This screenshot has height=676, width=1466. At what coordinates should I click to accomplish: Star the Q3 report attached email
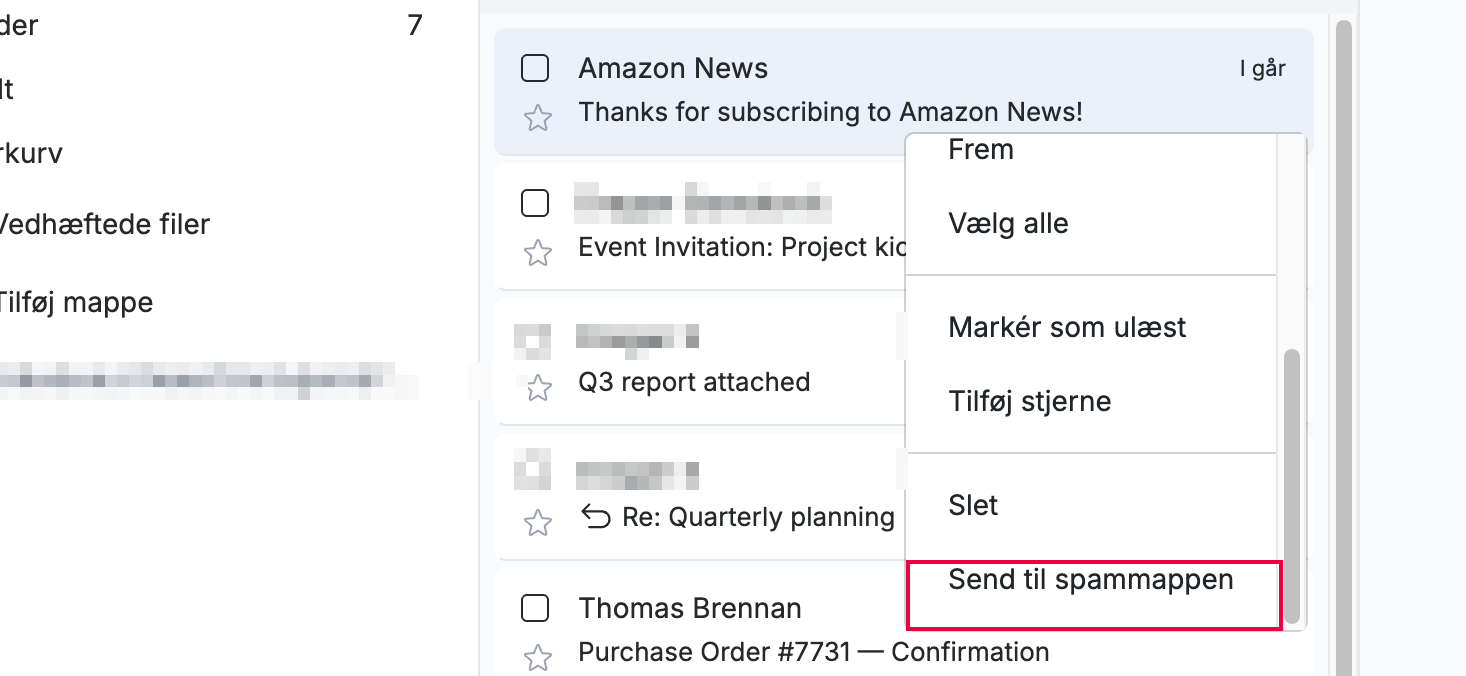tap(538, 388)
